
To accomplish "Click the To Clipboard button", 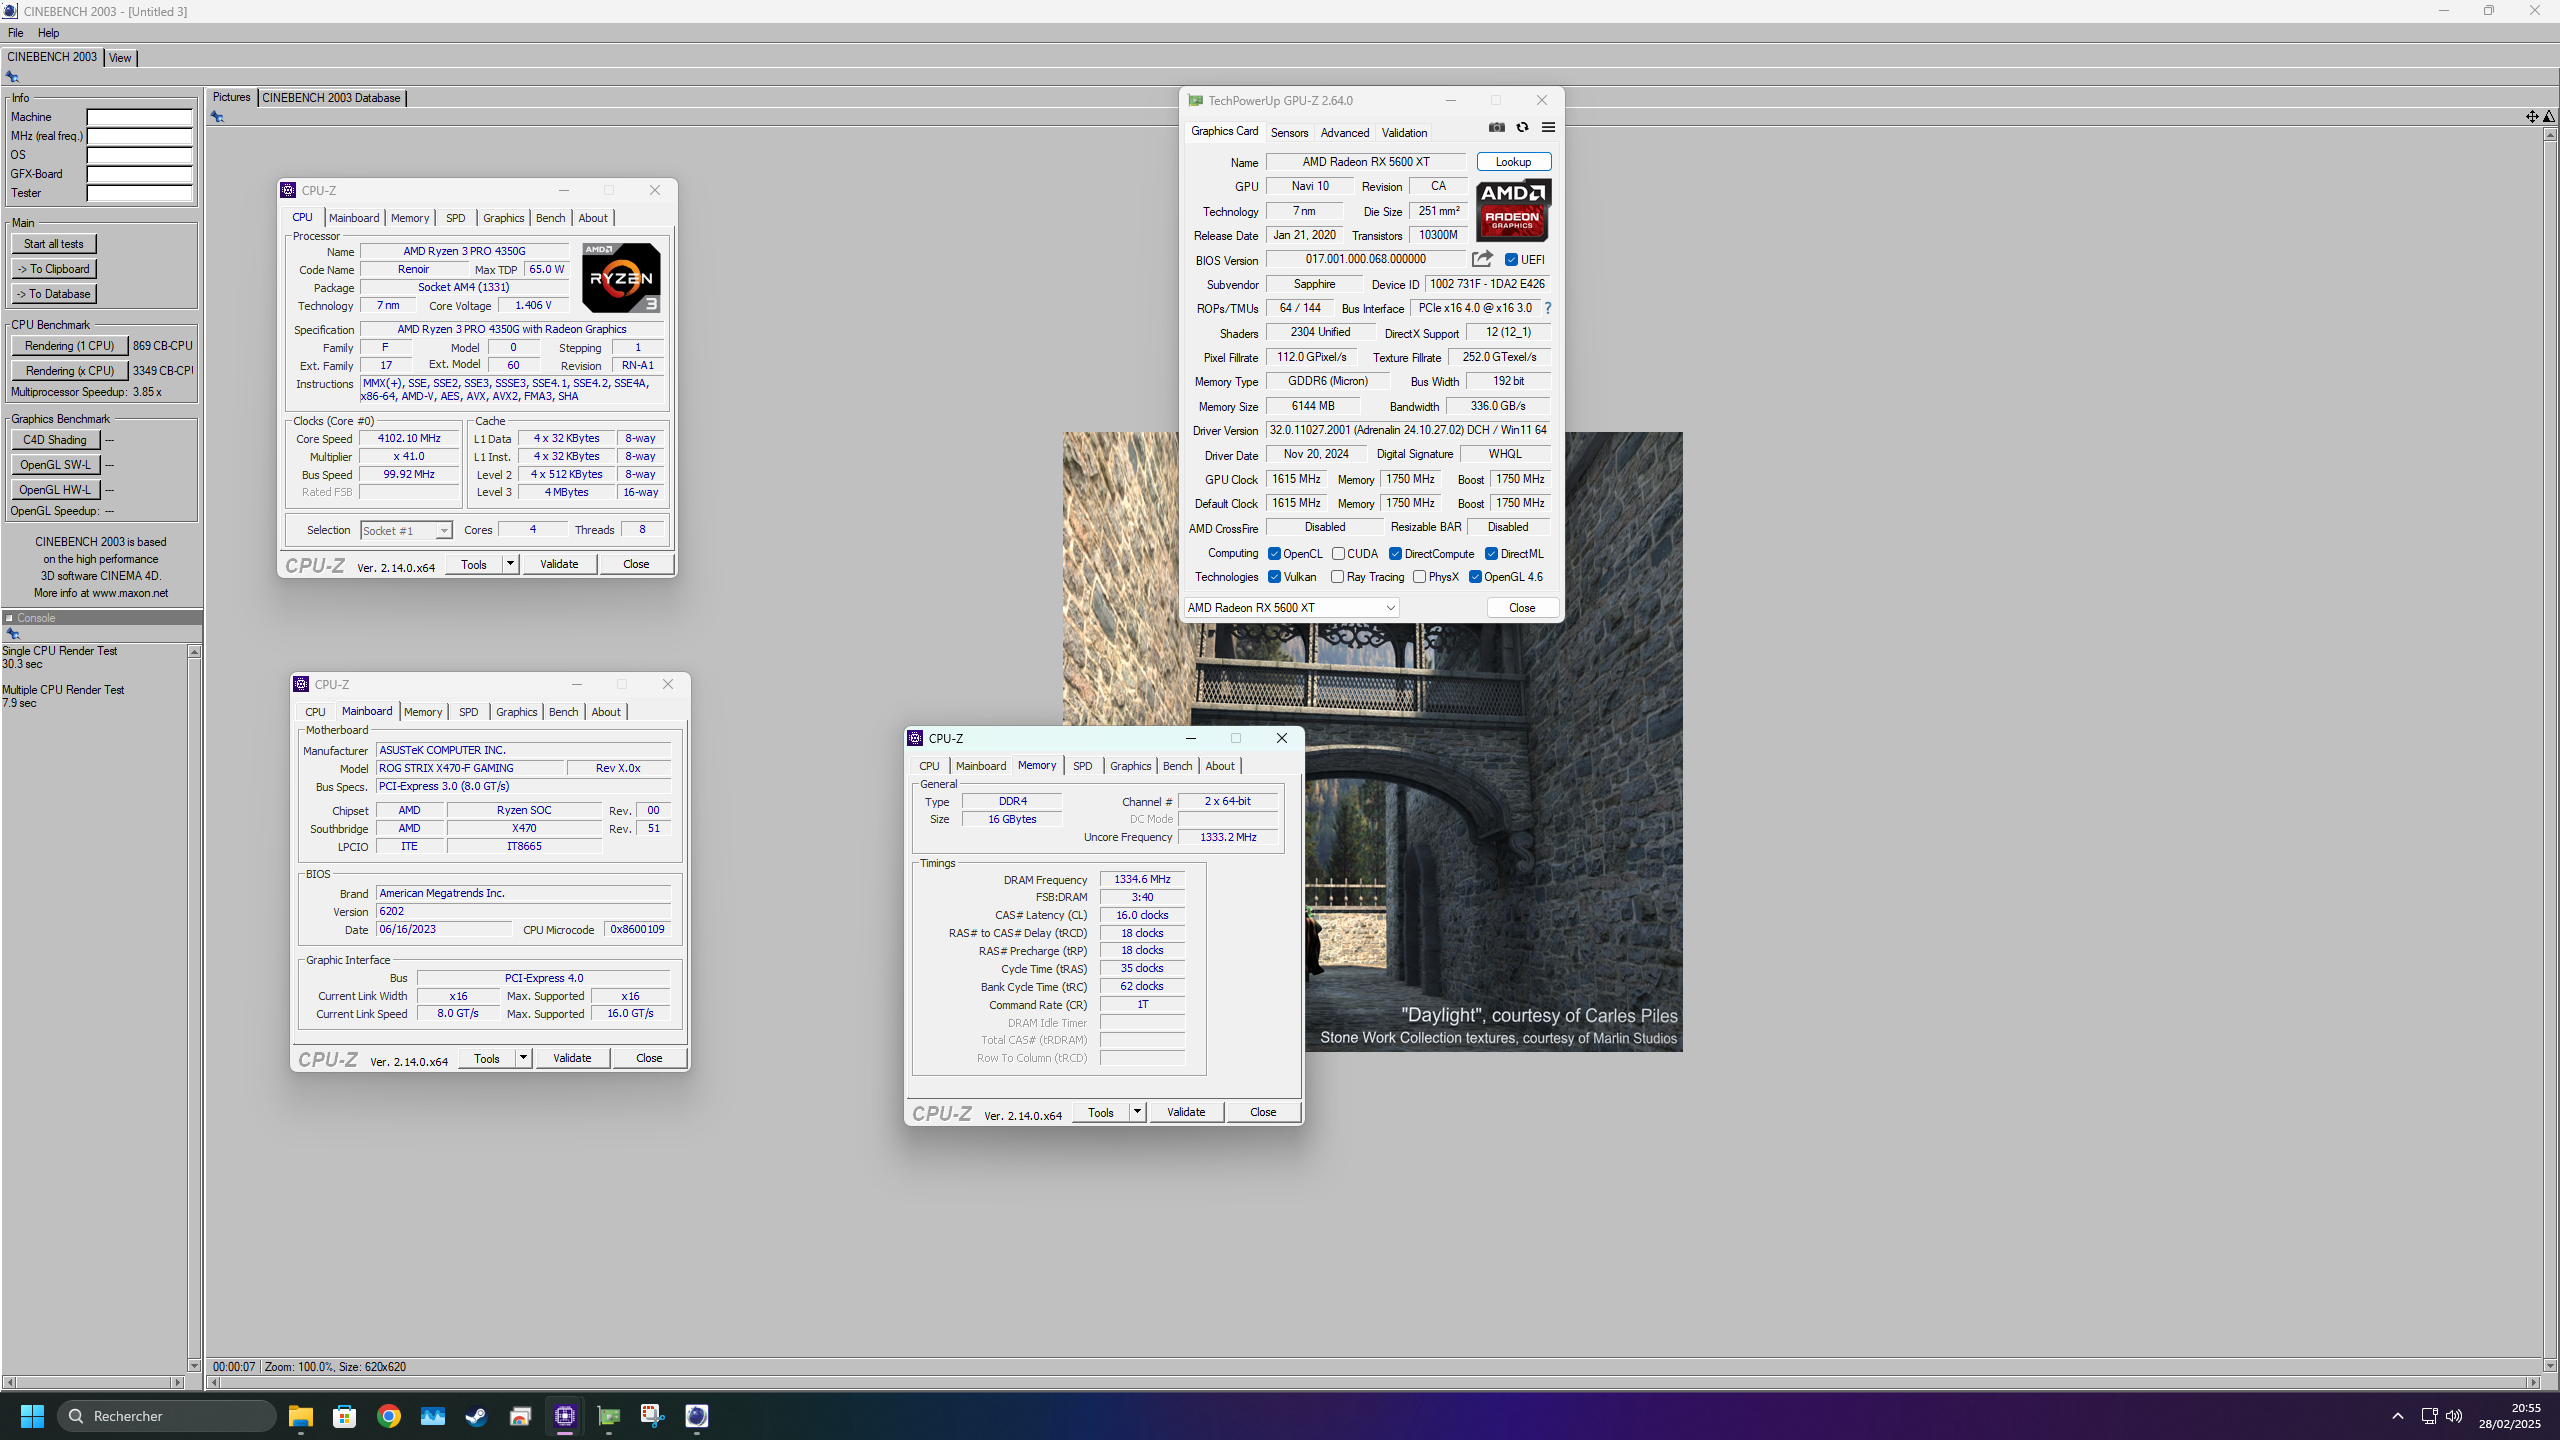I will [x=54, y=269].
